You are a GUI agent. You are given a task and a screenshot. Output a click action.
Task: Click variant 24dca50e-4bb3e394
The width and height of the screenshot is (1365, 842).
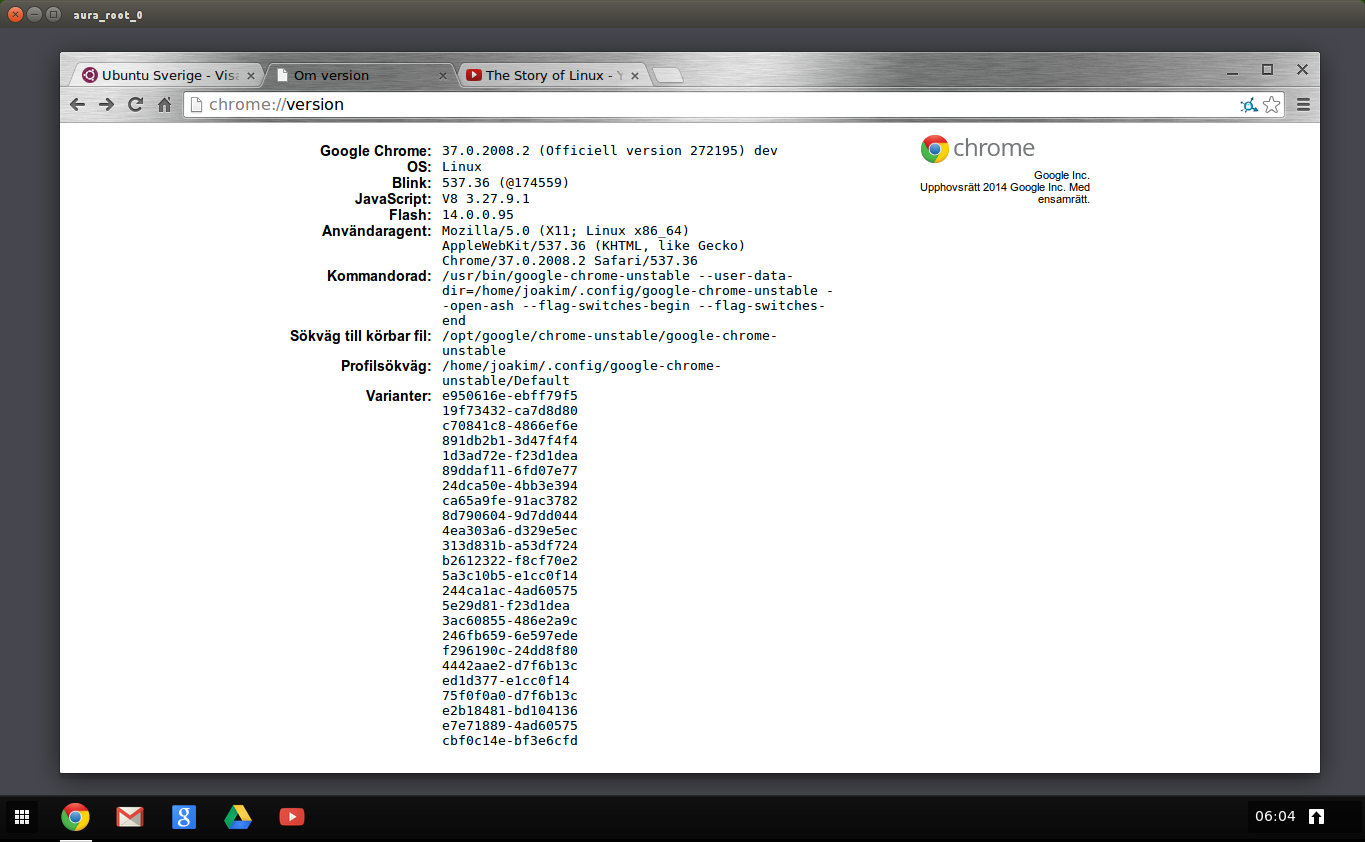pyautogui.click(x=510, y=486)
